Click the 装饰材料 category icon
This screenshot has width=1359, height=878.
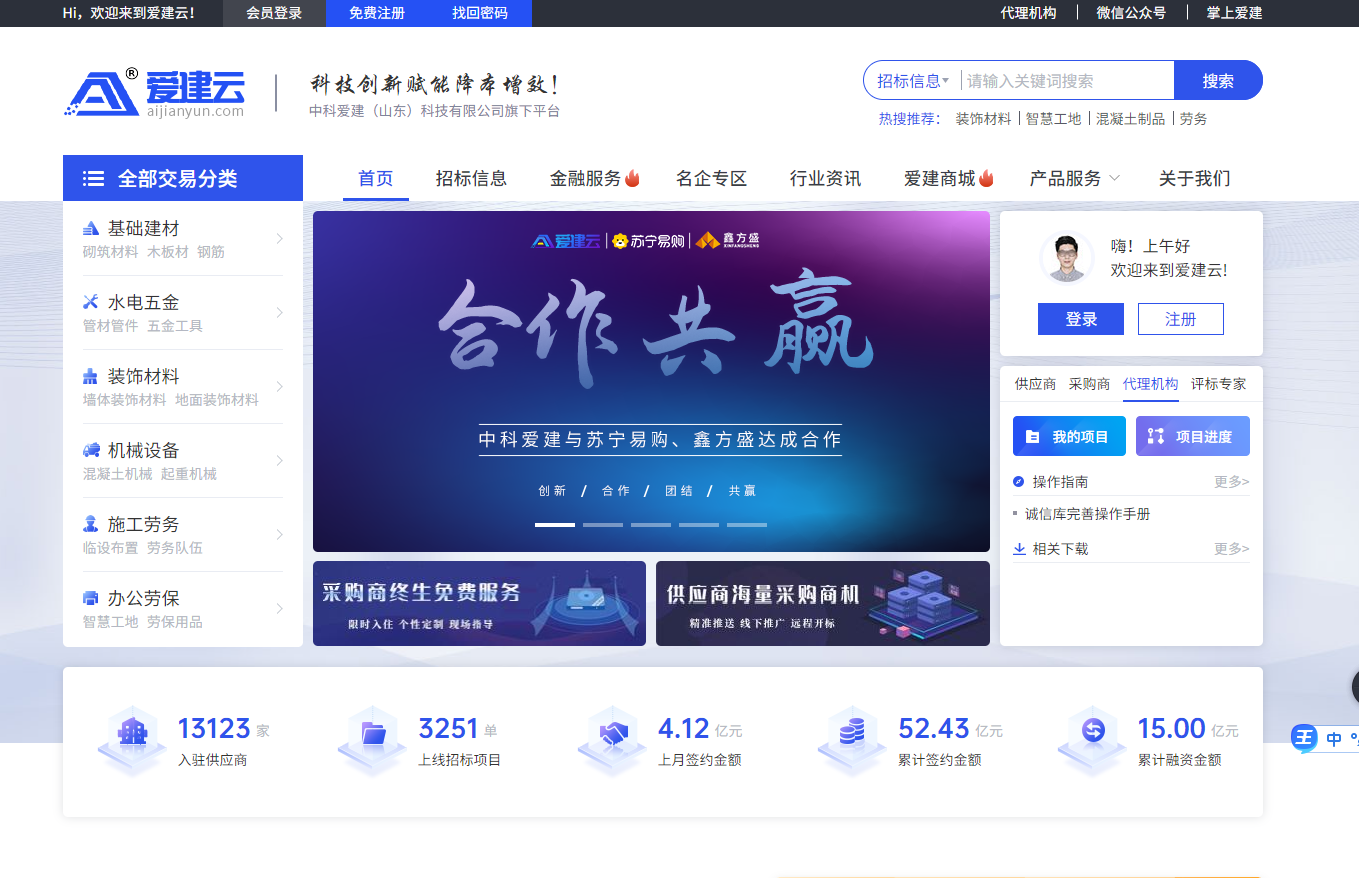tap(91, 376)
